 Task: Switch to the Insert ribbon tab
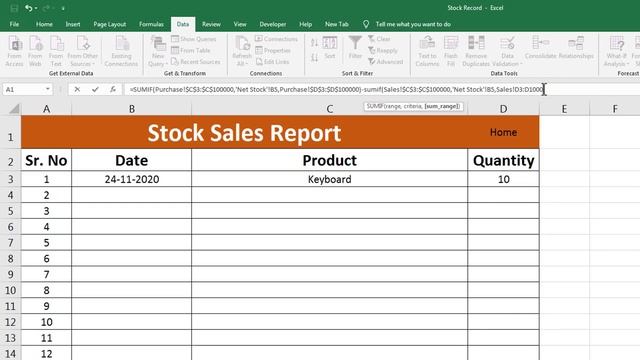tap(73, 24)
